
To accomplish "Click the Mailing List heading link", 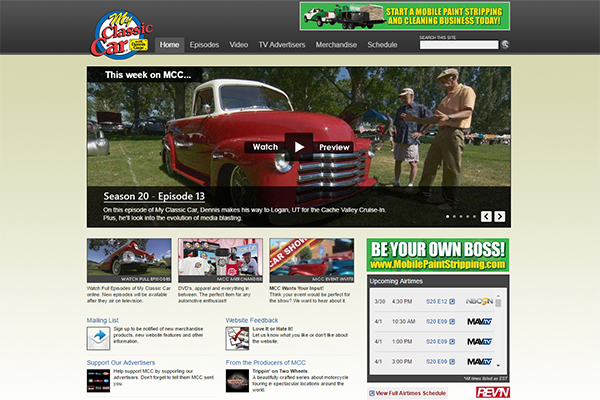I will 103,320.
